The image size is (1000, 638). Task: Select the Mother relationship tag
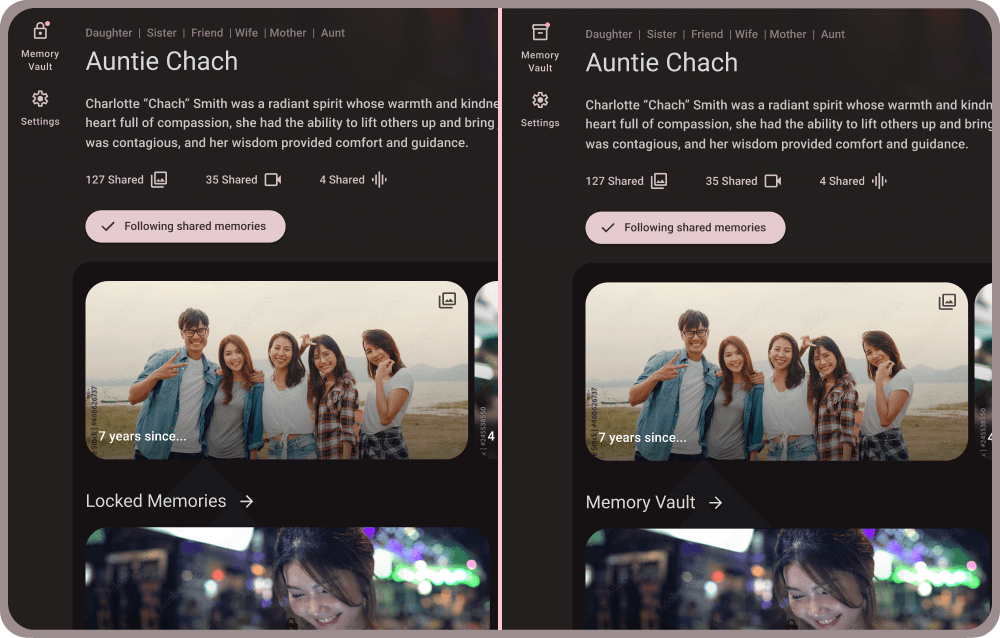(288, 33)
